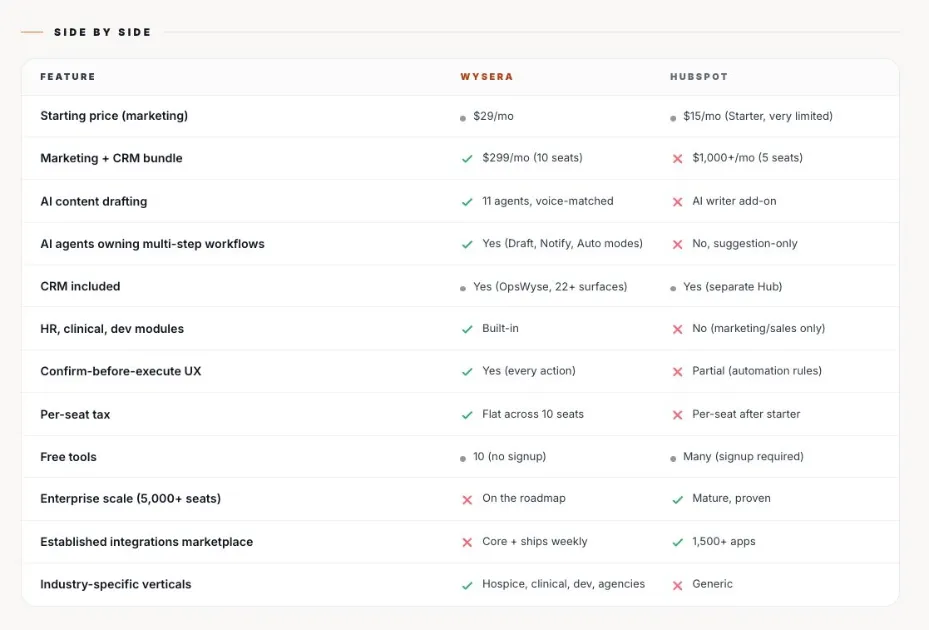The height and width of the screenshot is (630, 929).
Task: Click the check icon next to Hospice, clinical, dev, agencies
Action: [467, 586]
